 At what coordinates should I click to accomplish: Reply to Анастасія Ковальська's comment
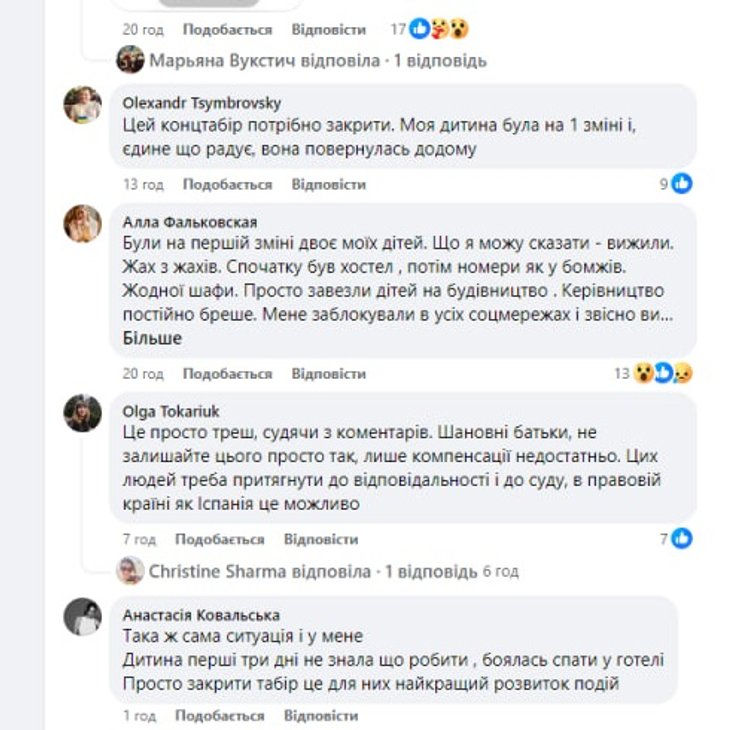320,716
